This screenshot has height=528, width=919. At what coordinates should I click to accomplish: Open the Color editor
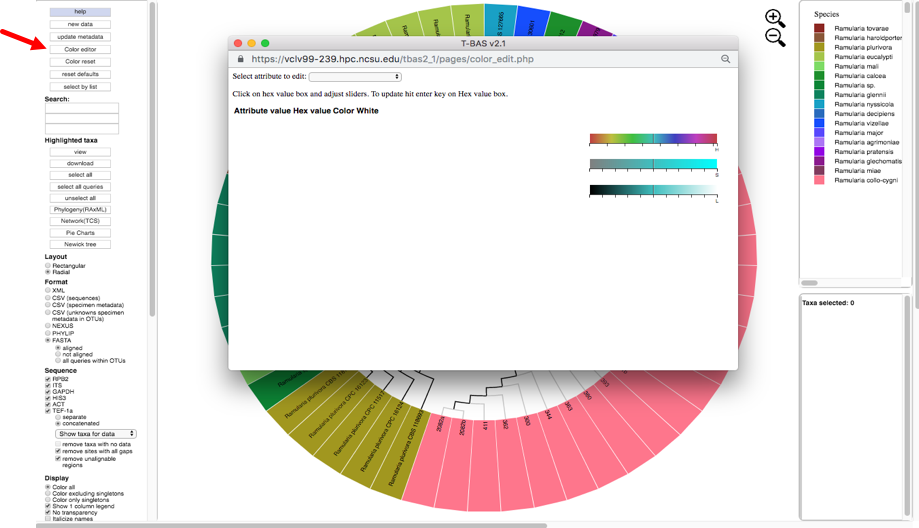pyautogui.click(x=80, y=50)
